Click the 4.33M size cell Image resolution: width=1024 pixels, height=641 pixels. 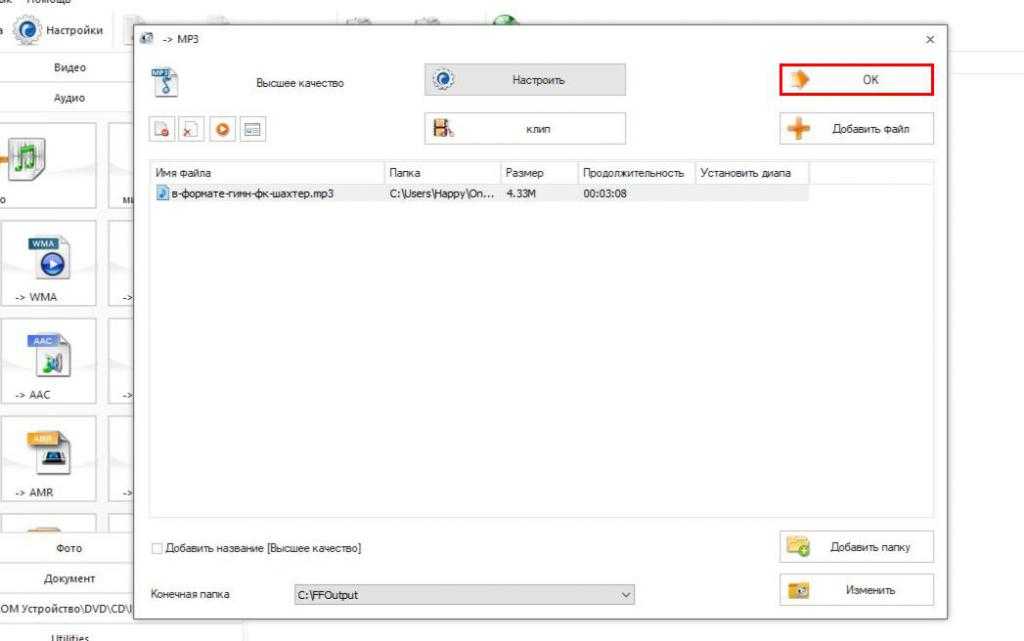tap(521, 193)
